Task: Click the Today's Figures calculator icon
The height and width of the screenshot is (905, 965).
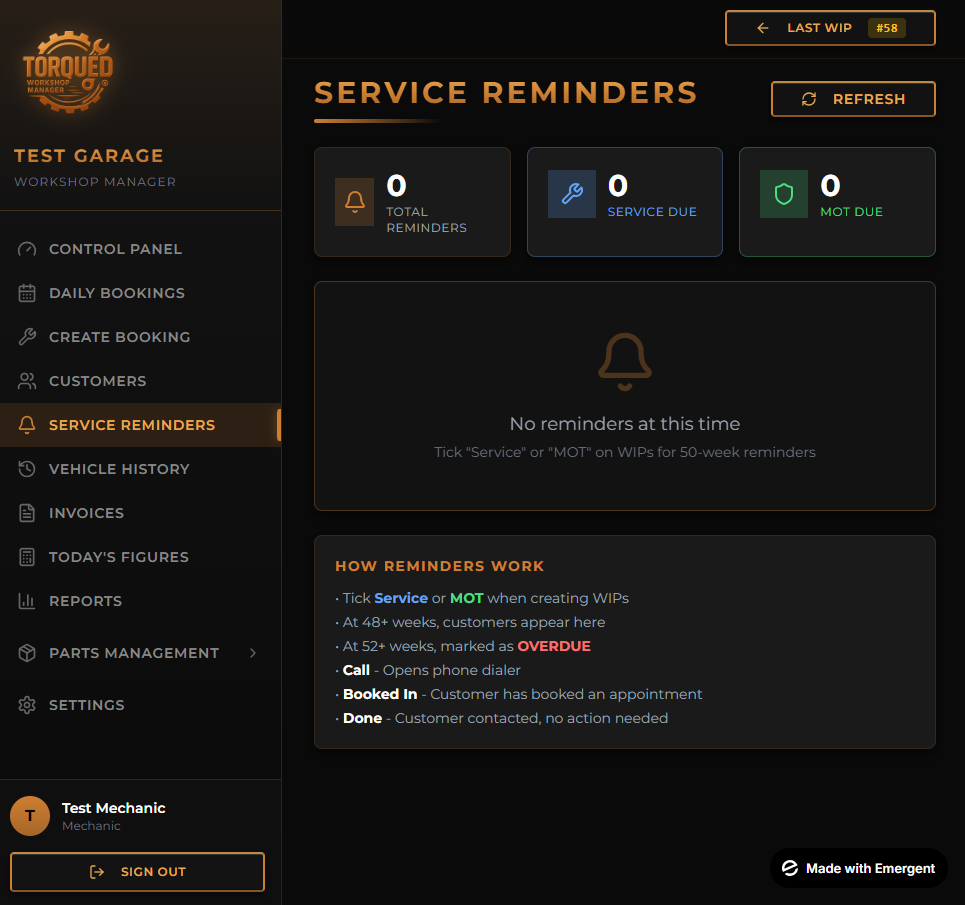Action: click(x=27, y=557)
